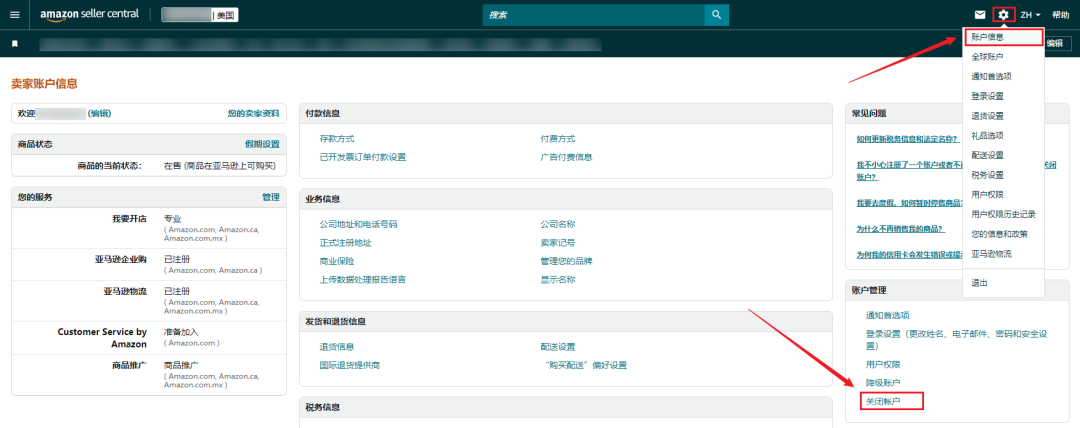
Task: Select 用户权限历史记录 in the settings menu
Action: click(1003, 214)
